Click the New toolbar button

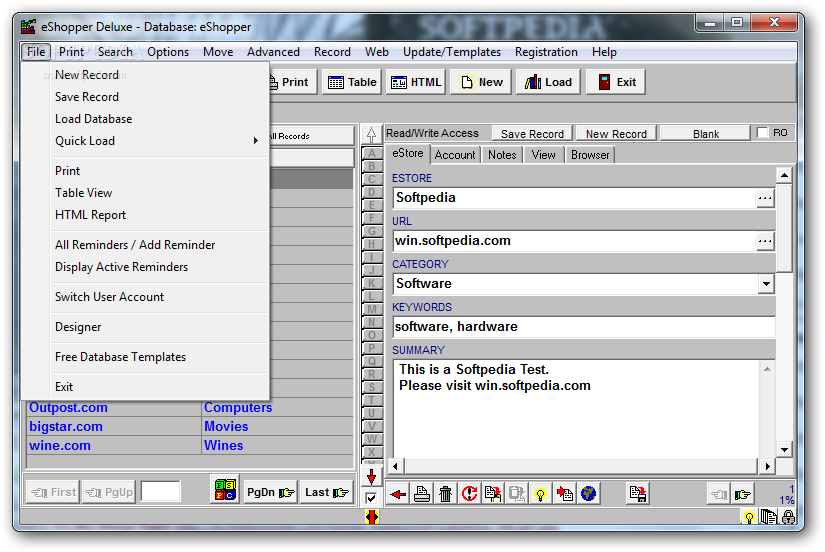pyautogui.click(x=481, y=82)
